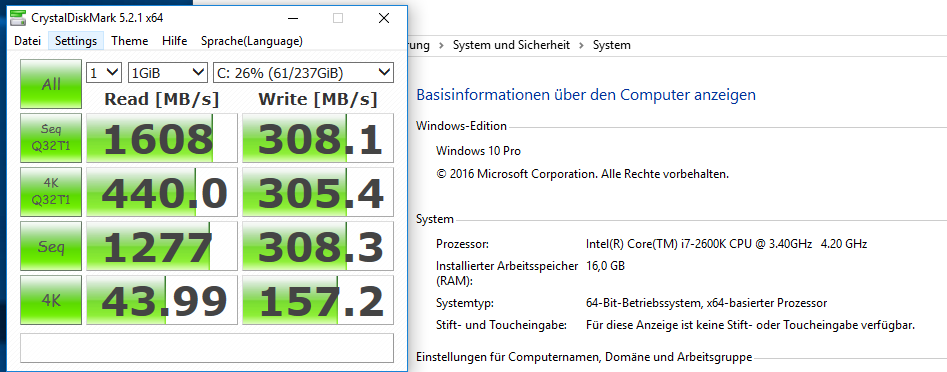Click the 'Windows 10 Pro' text

point(478,150)
